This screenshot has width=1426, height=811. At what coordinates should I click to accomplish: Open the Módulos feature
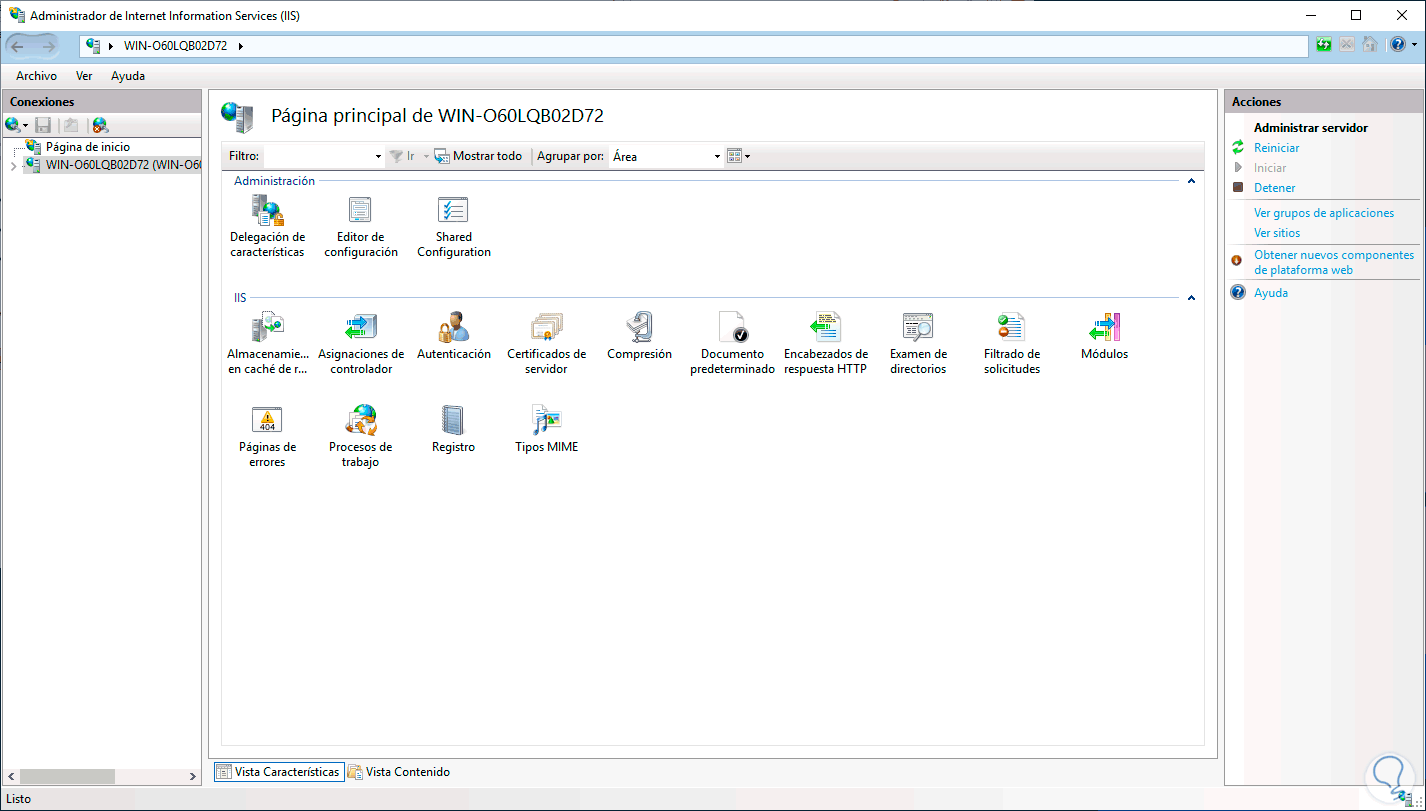pyautogui.click(x=1105, y=336)
